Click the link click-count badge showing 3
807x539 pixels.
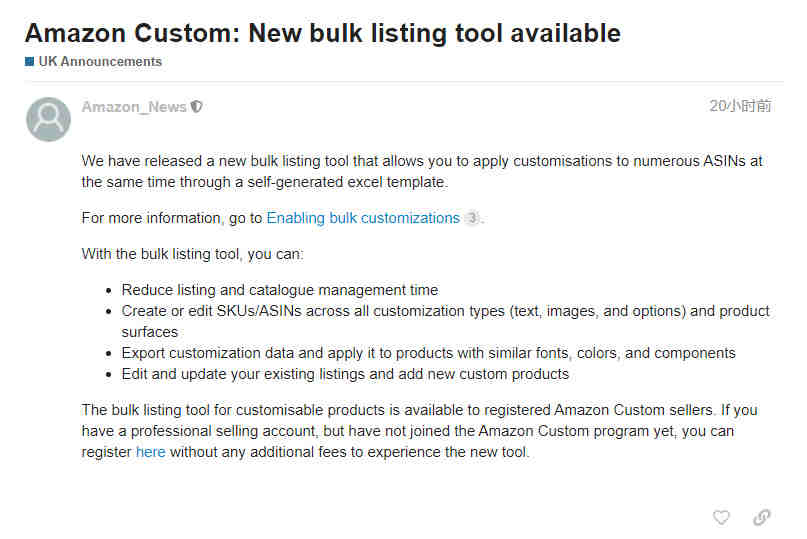click(x=472, y=218)
